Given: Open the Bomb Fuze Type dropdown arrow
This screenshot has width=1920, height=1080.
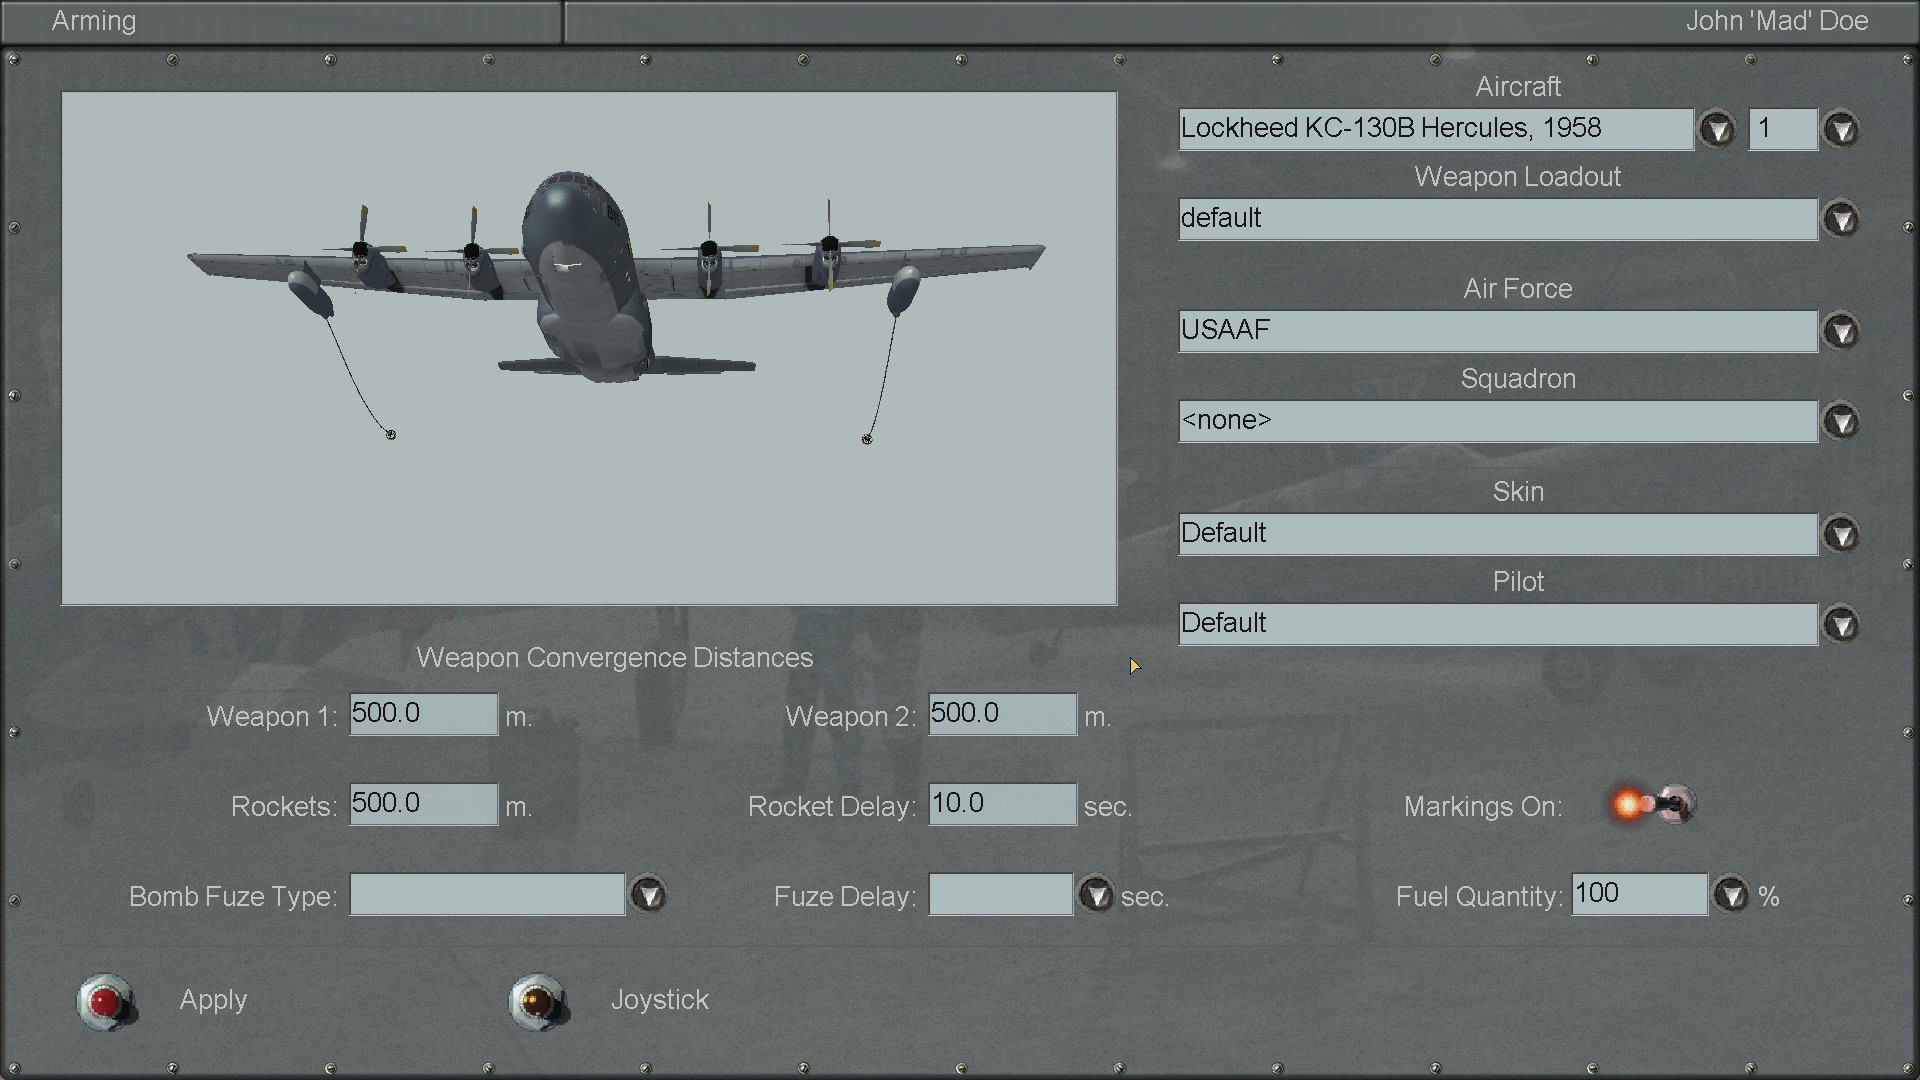Looking at the screenshot, I should [x=648, y=895].
